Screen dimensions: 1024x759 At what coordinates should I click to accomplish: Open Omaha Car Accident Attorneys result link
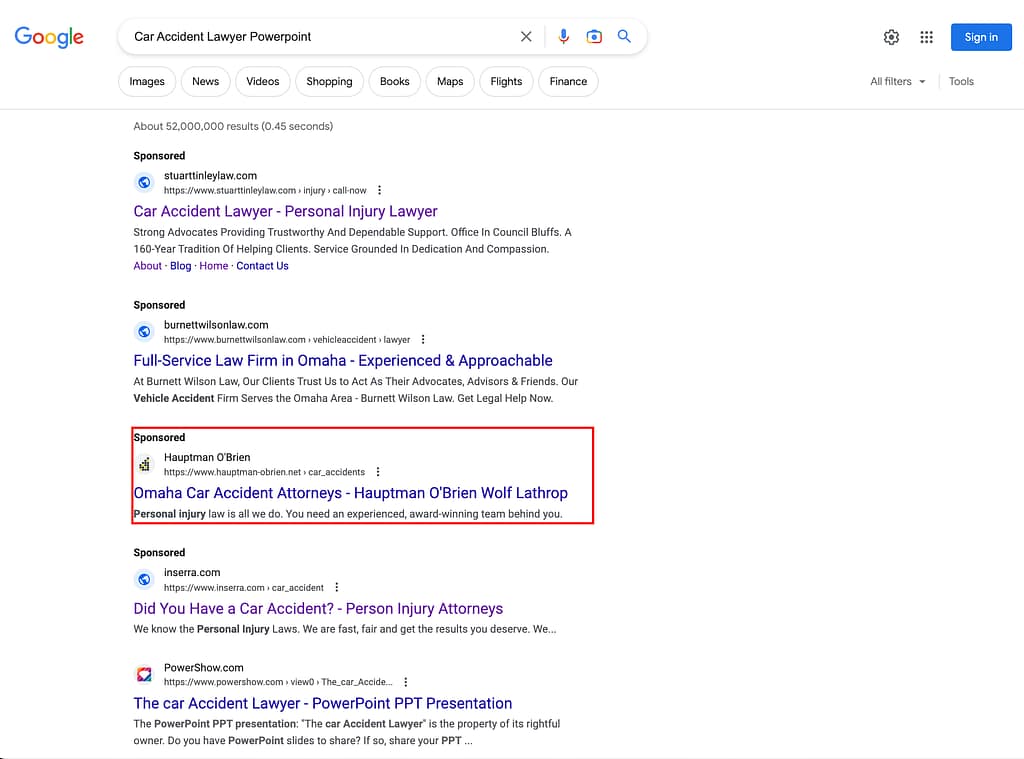pyautogui.click(x=351, y=493)
